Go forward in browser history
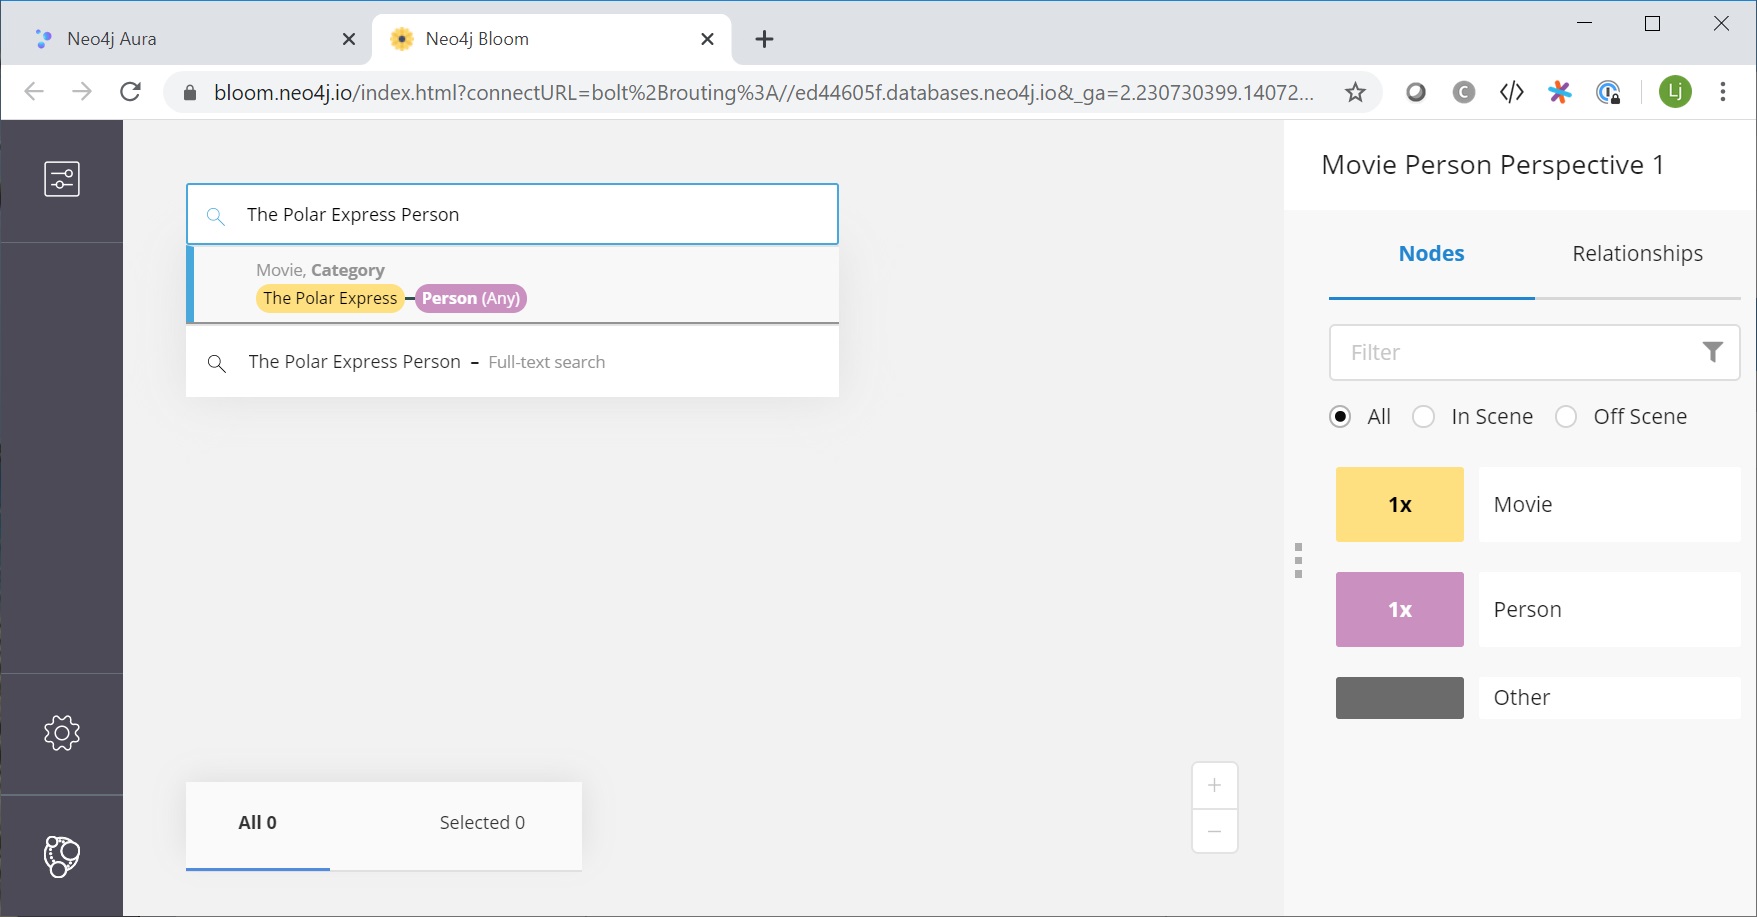Image resolution: width=1757 pixels, height=917 pixels. pos(82,92)
